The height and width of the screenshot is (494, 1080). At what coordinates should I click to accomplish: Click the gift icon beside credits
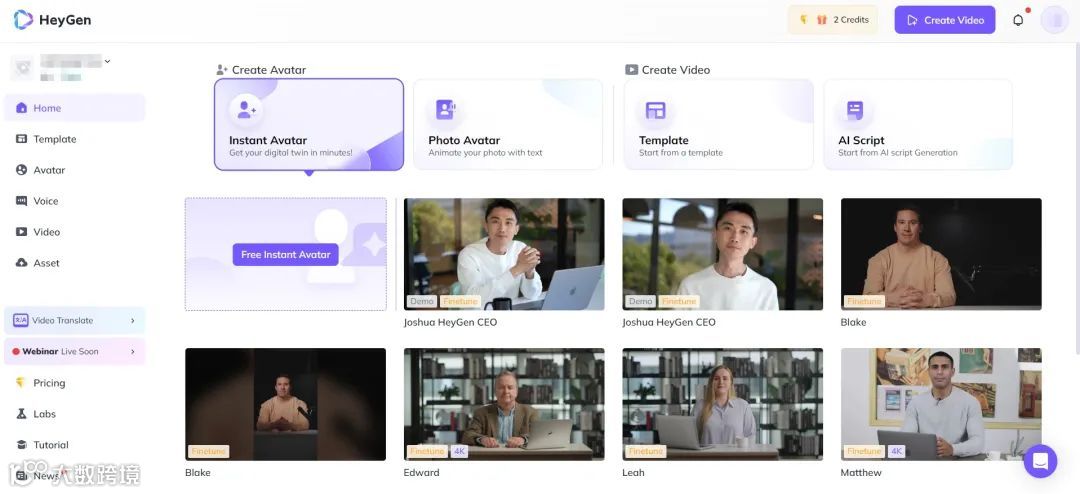tap(822, 20)
